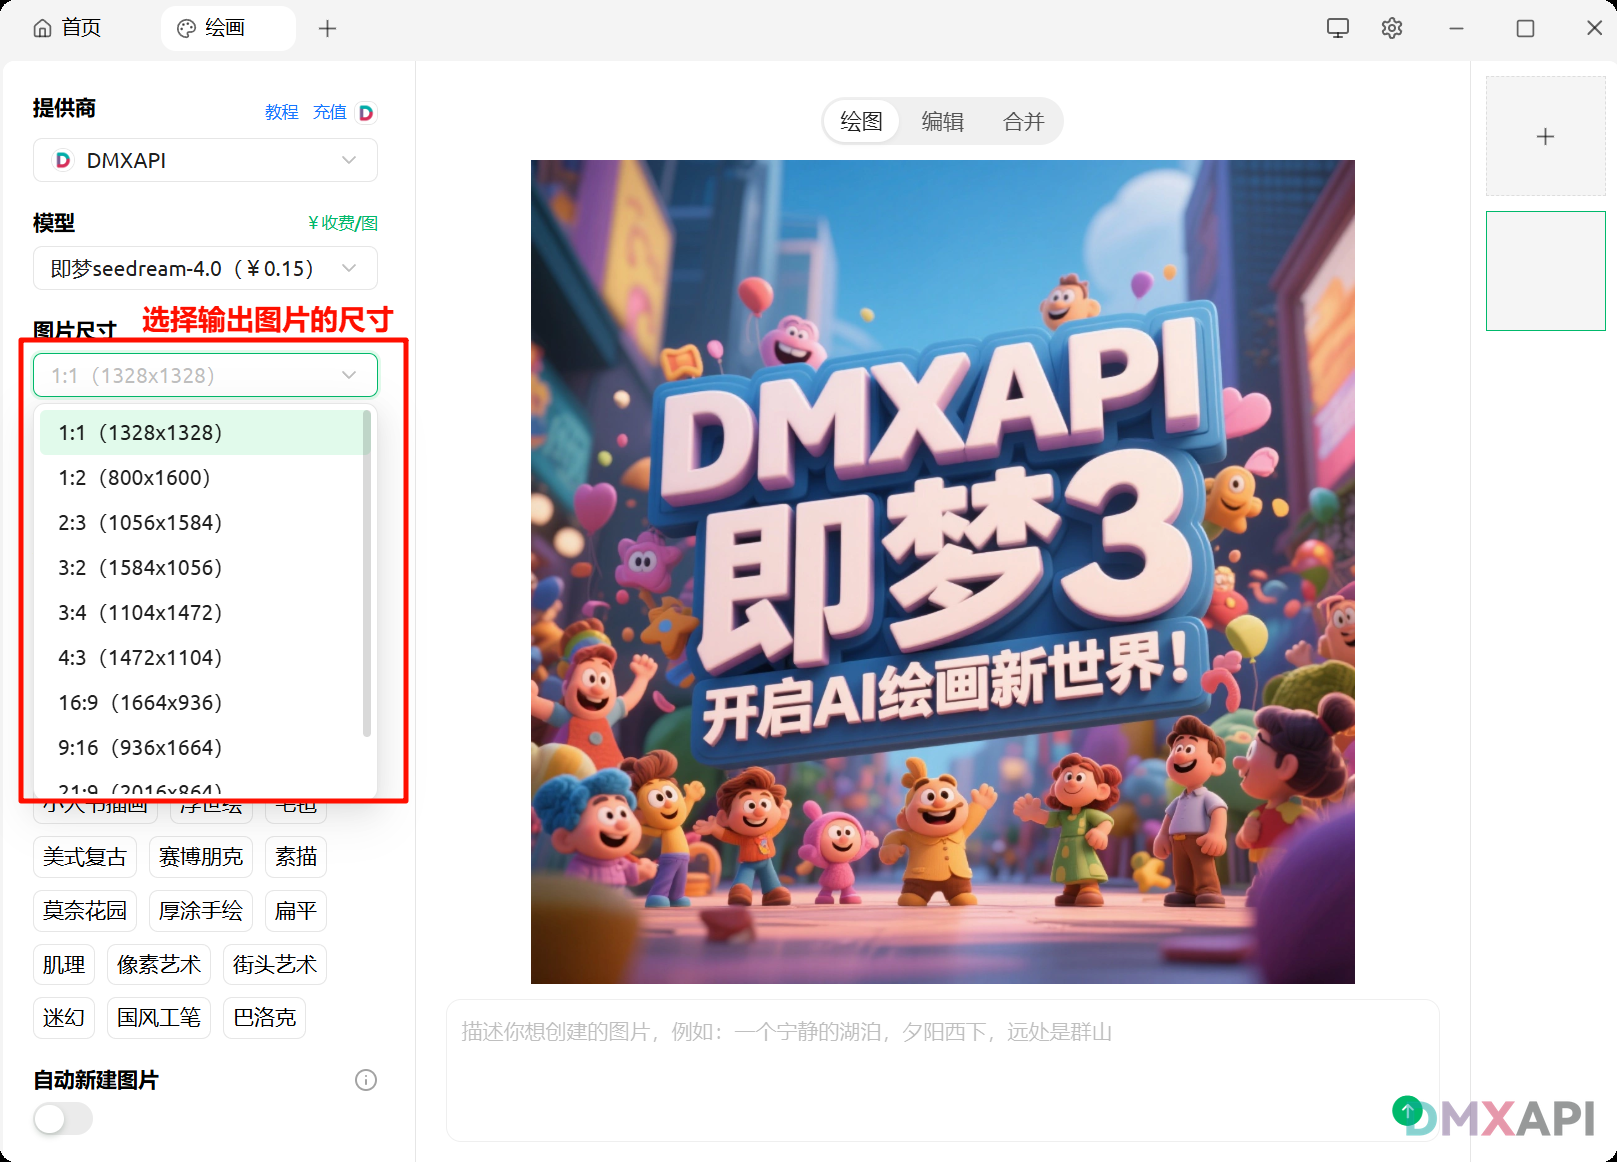Collapse the image size 1:1 combo box

205,375
